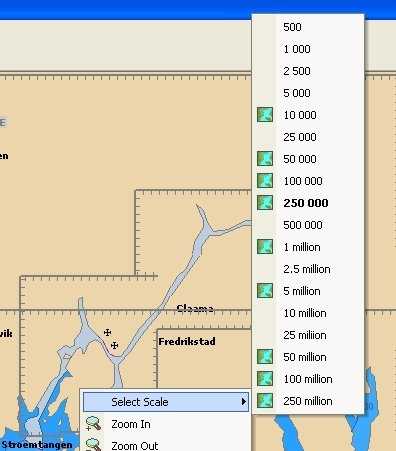Set scale to 500 000
Screen dimensions: 396x451
tap(303, 225)
